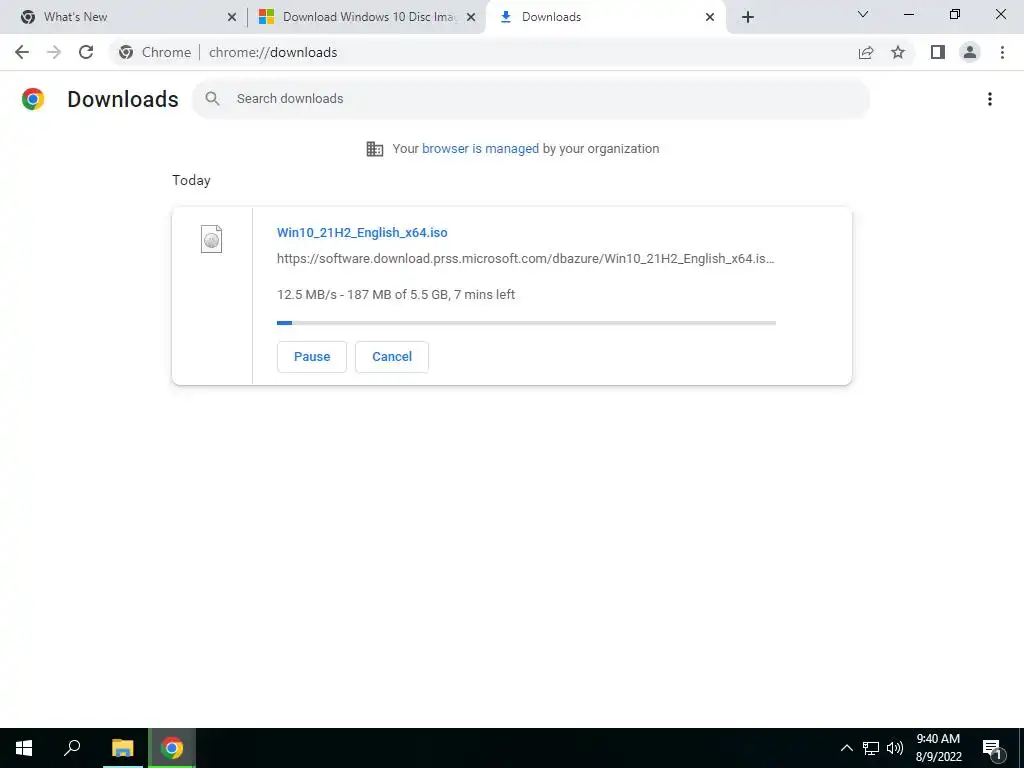Open the browser side panel
Screen dimensions: 1024x768
pyautogui.click(x=938, y=52)
